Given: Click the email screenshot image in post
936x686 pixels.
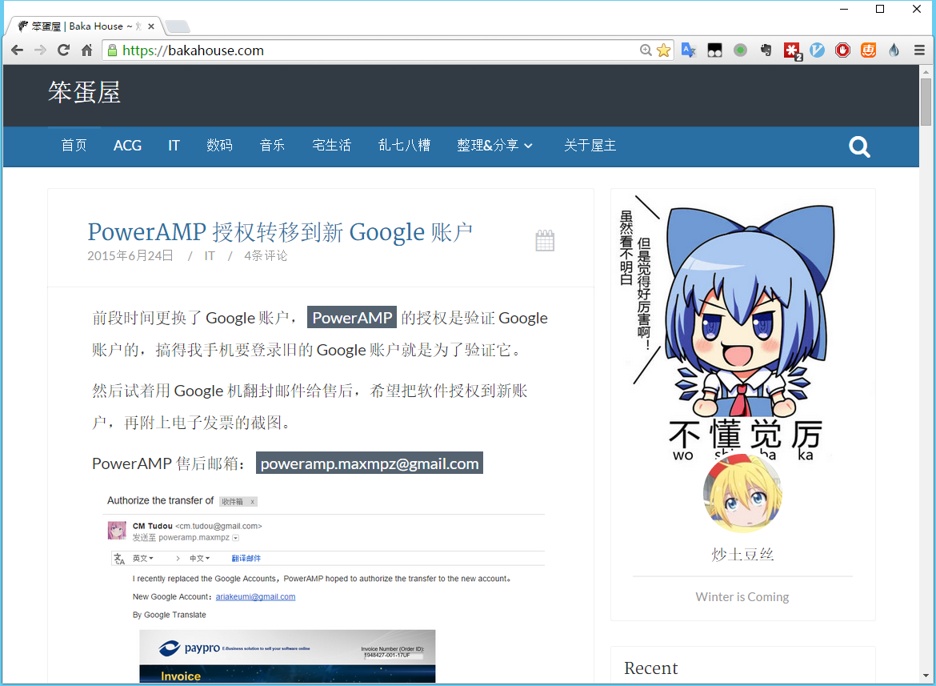Looking at the screenshot, I should (x=325, y=585).
